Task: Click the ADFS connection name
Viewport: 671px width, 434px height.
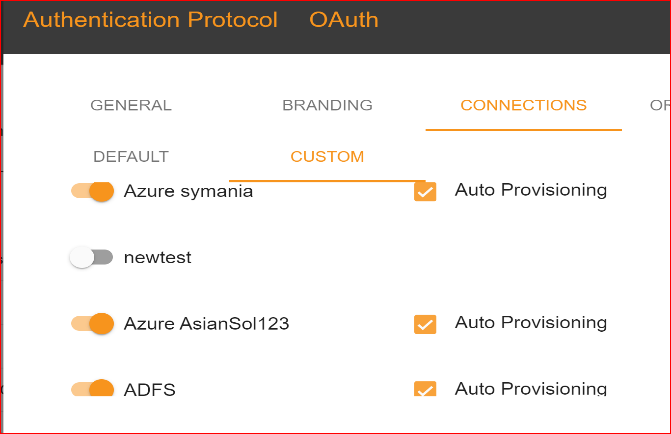Action: coord(150,390)
